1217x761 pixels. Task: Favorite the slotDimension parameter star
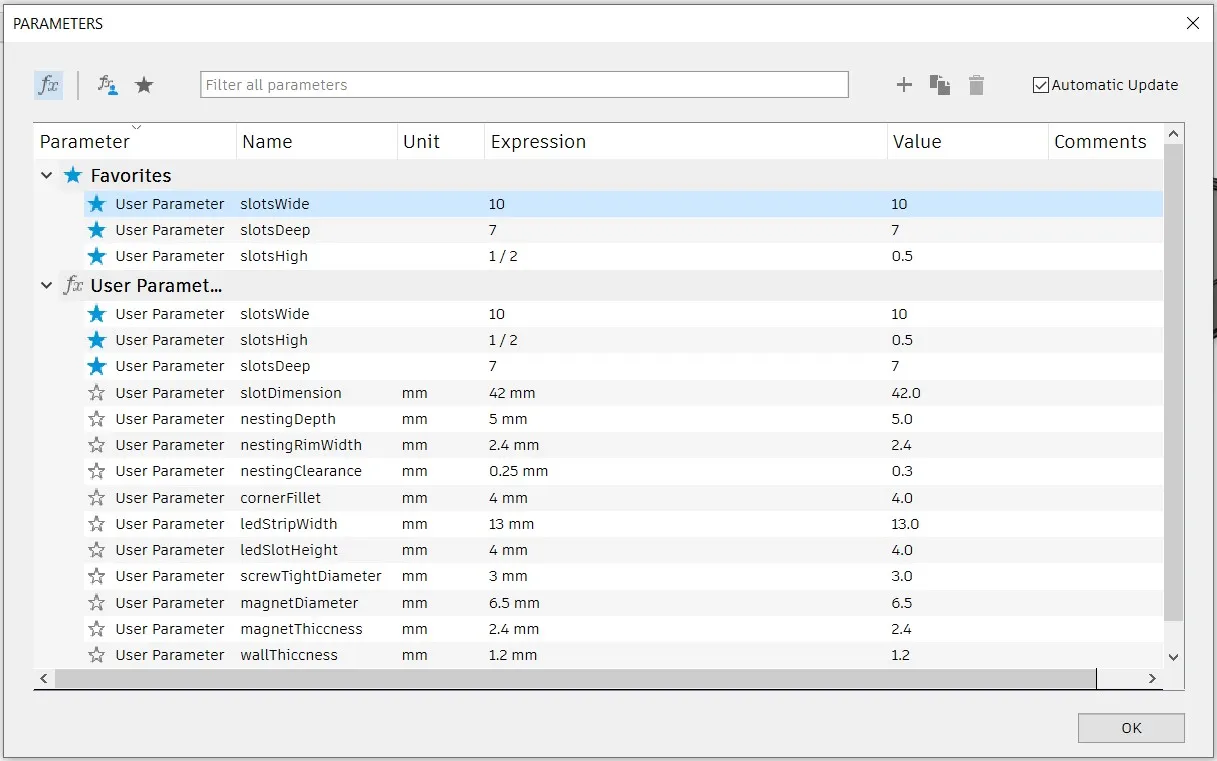97,393
